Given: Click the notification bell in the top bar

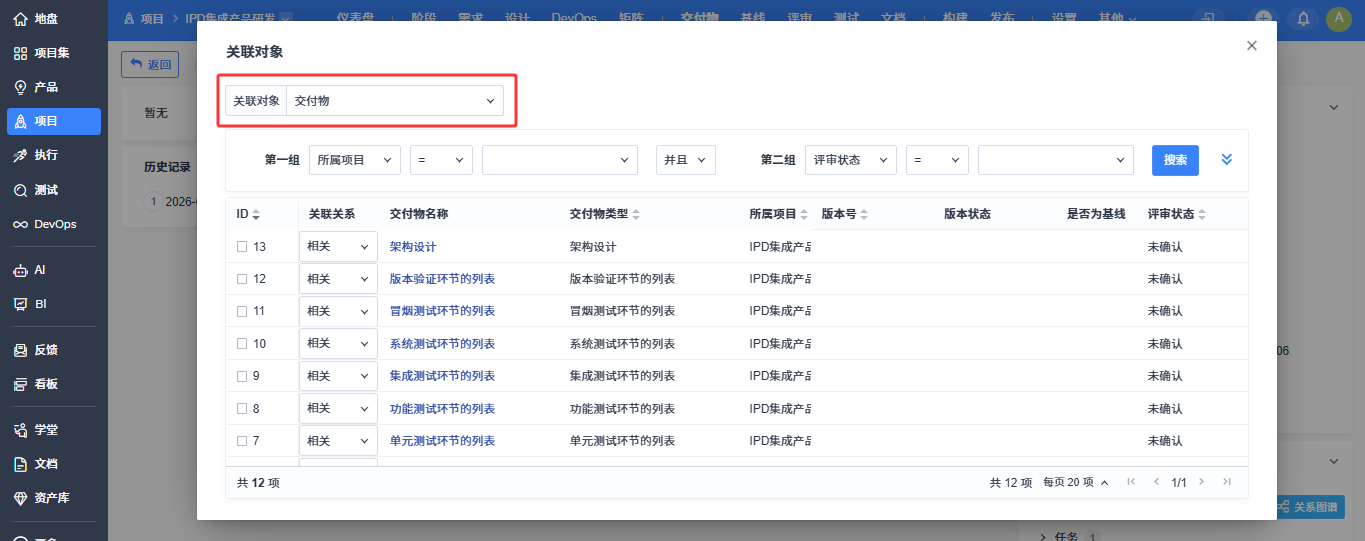Looking at the screenshot, I should pos(1303,18).
